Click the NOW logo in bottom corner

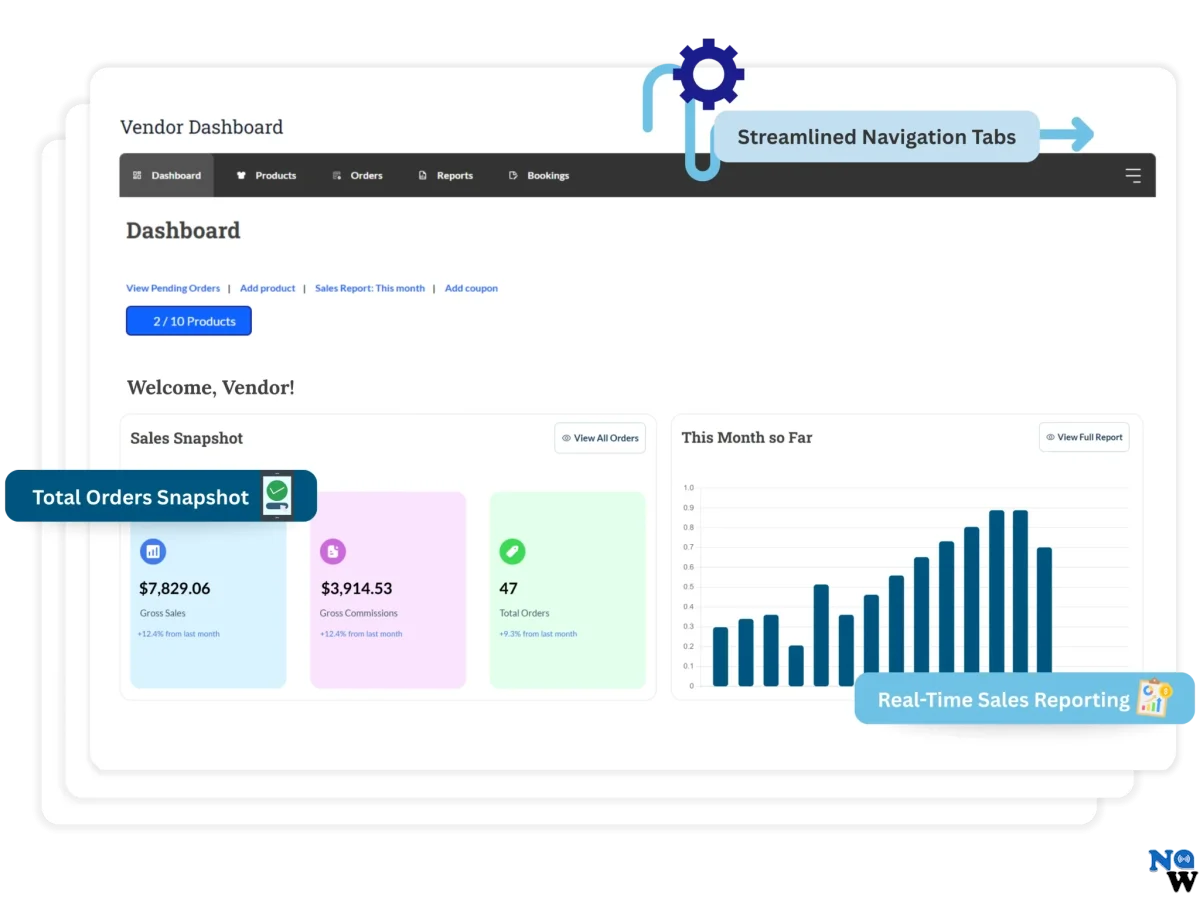[x=1171, y=871]
